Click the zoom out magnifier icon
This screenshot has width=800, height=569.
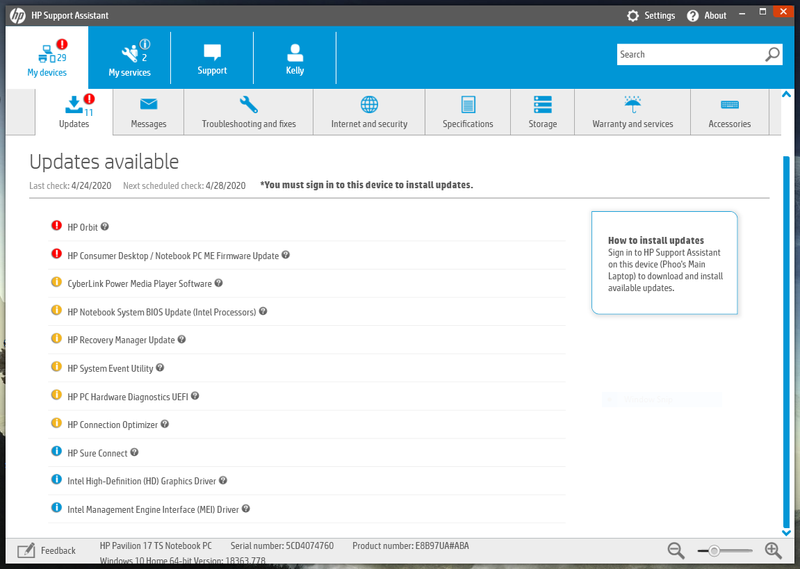[676, 550]
